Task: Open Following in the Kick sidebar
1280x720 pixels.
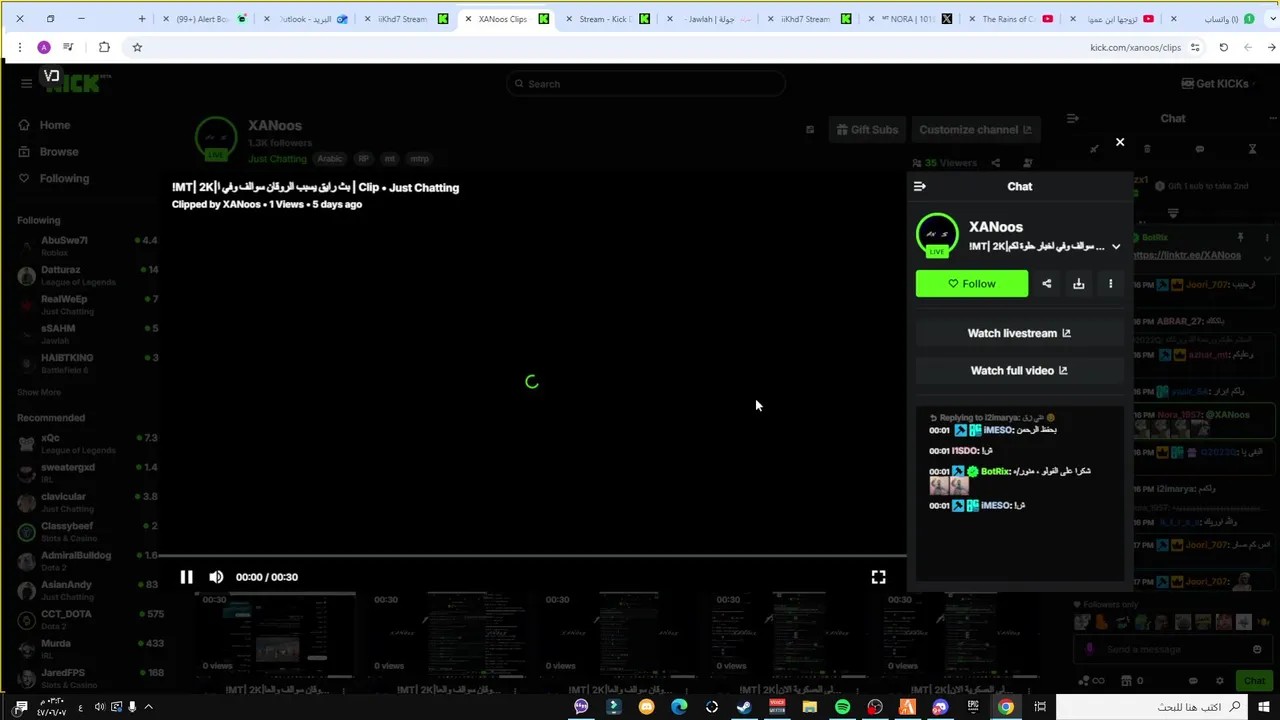Action: 64,178
